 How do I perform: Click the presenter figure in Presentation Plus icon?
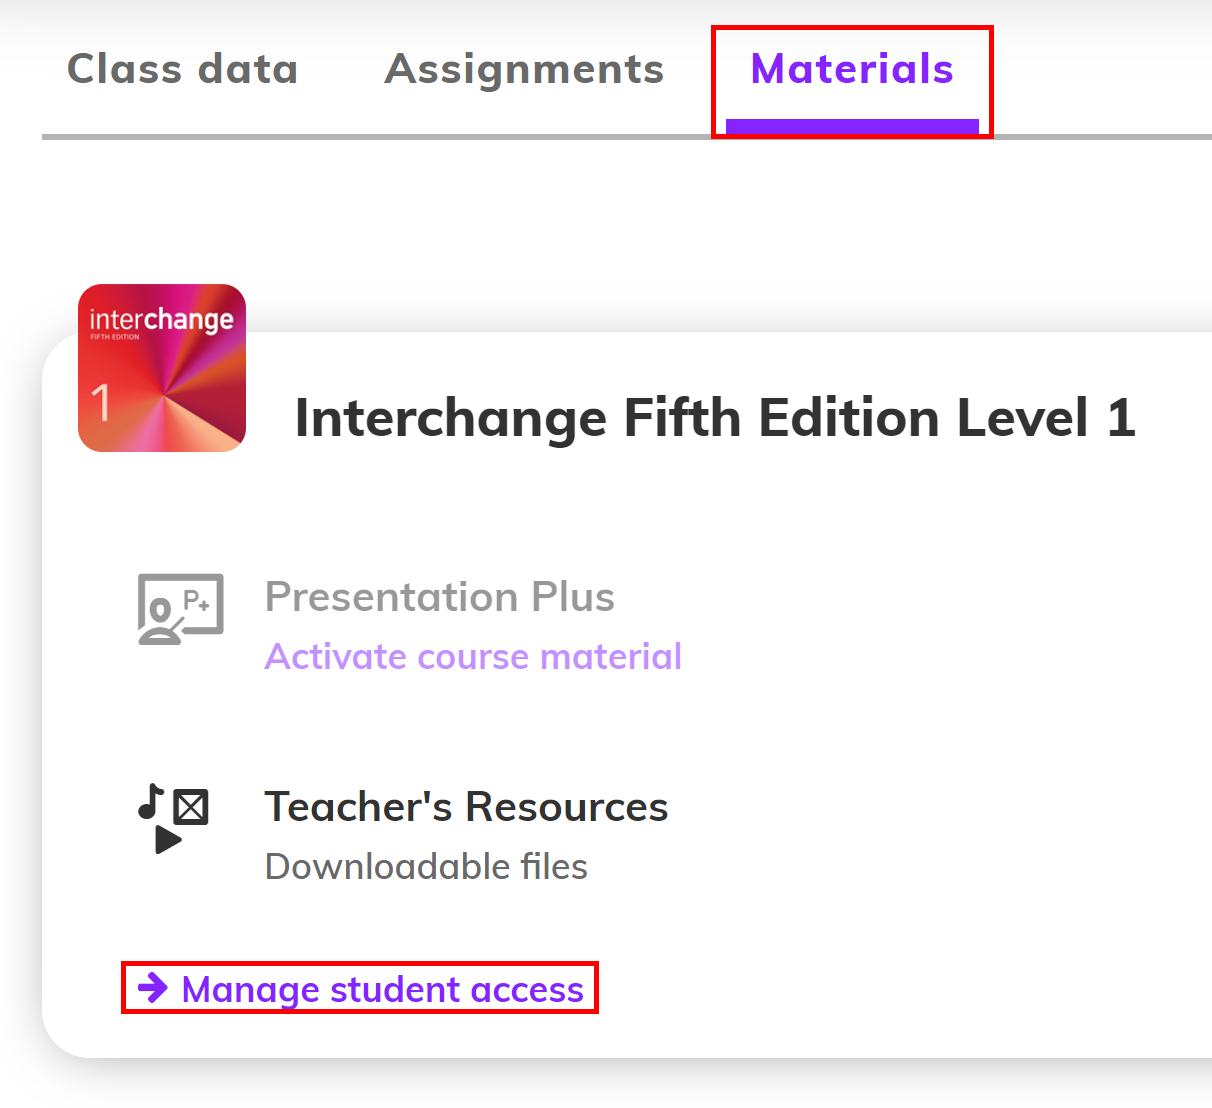pyautogui.click(x=158, y=622)
